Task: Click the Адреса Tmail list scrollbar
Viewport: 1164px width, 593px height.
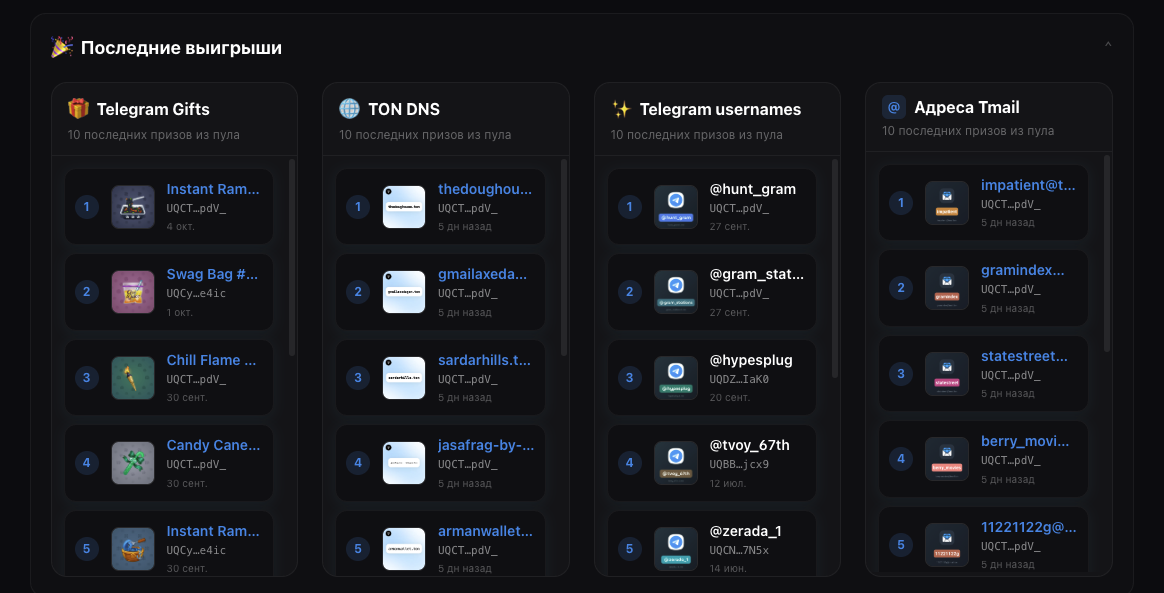Action: click(x=1108, y=253)
